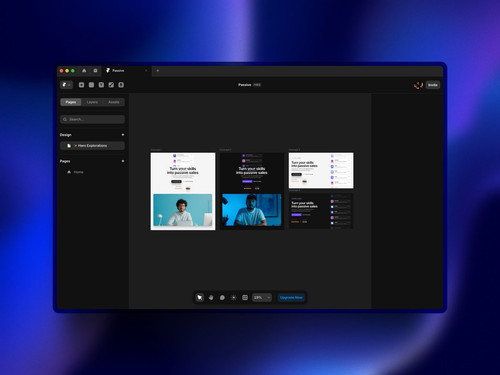Click the purple button in dark tall frame
The image size is (500, 375).
pos(247,181)
